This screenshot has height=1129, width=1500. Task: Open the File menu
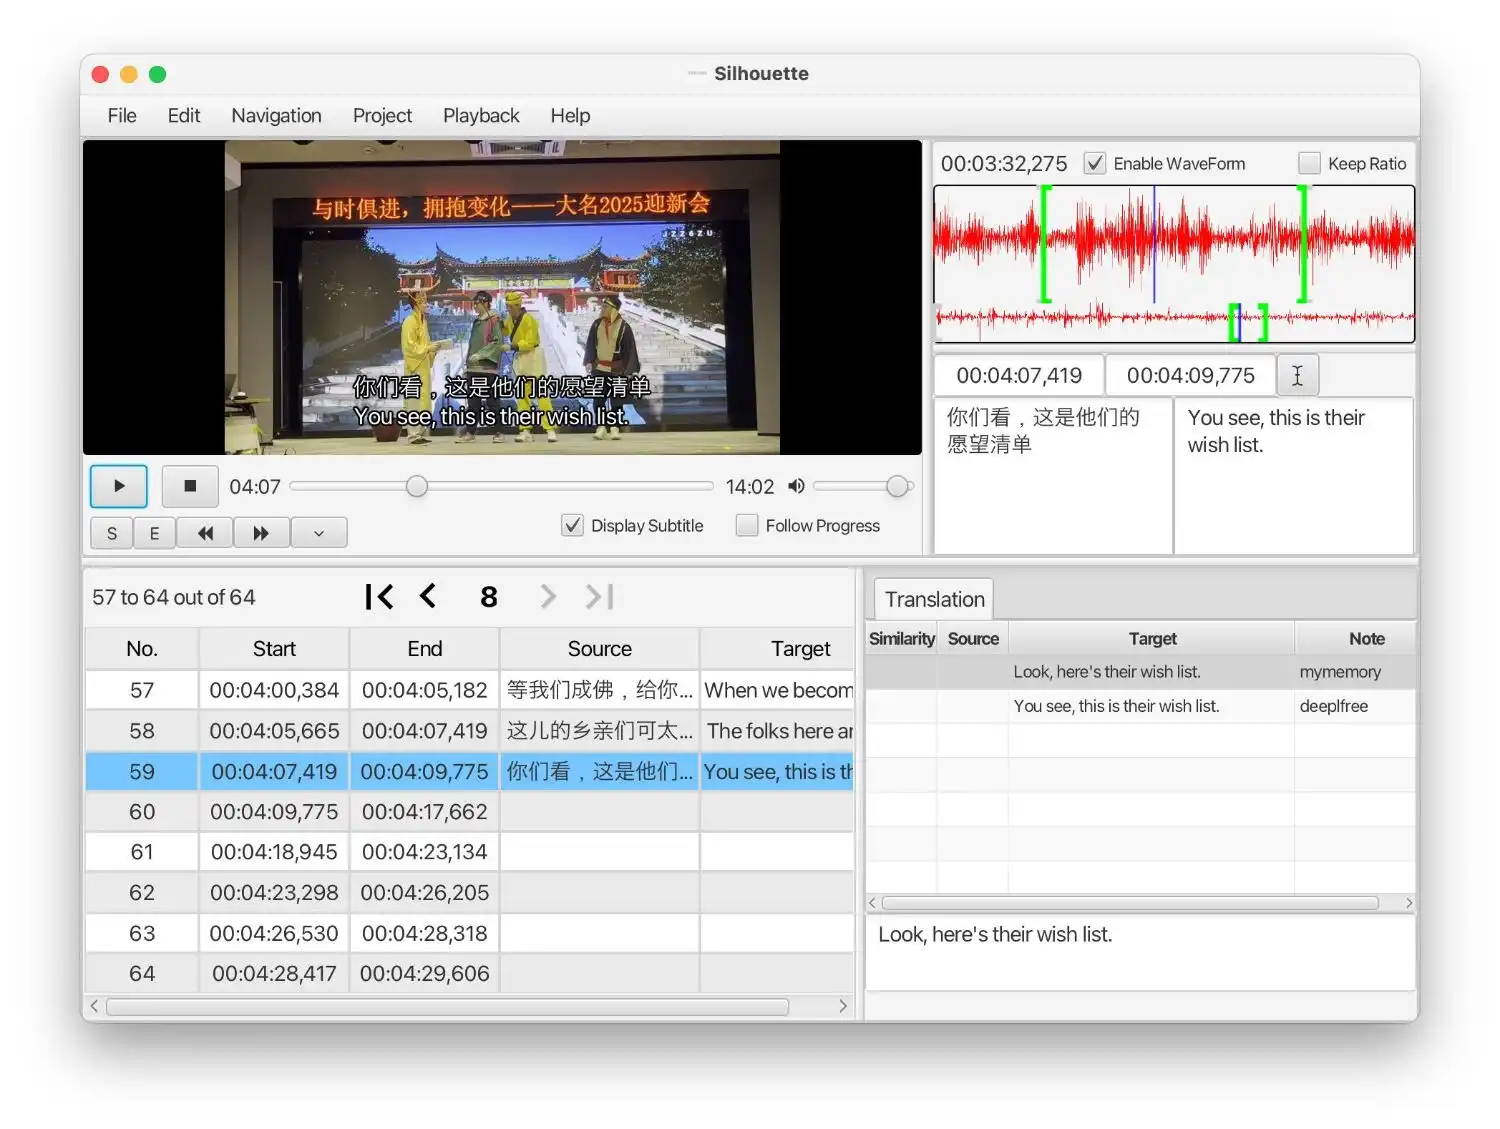coord(122,115)
